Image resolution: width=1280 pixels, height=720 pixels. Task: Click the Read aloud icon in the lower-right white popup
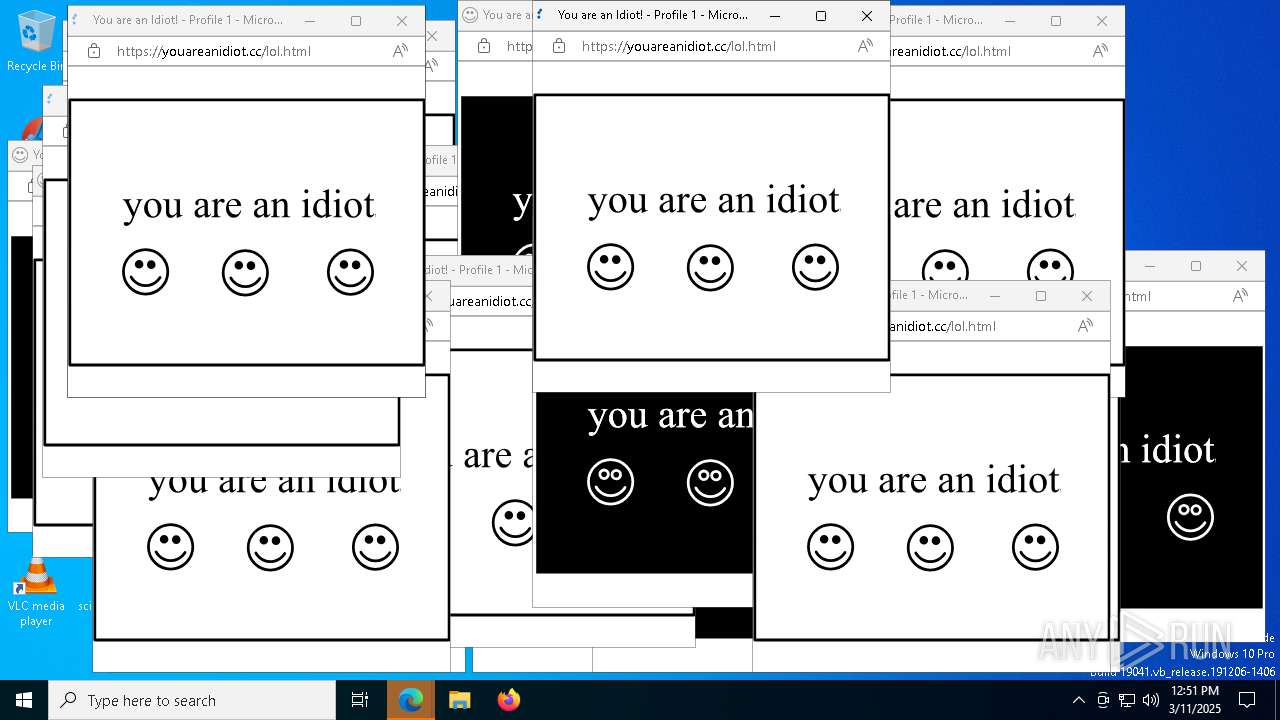pos(1085,326)
